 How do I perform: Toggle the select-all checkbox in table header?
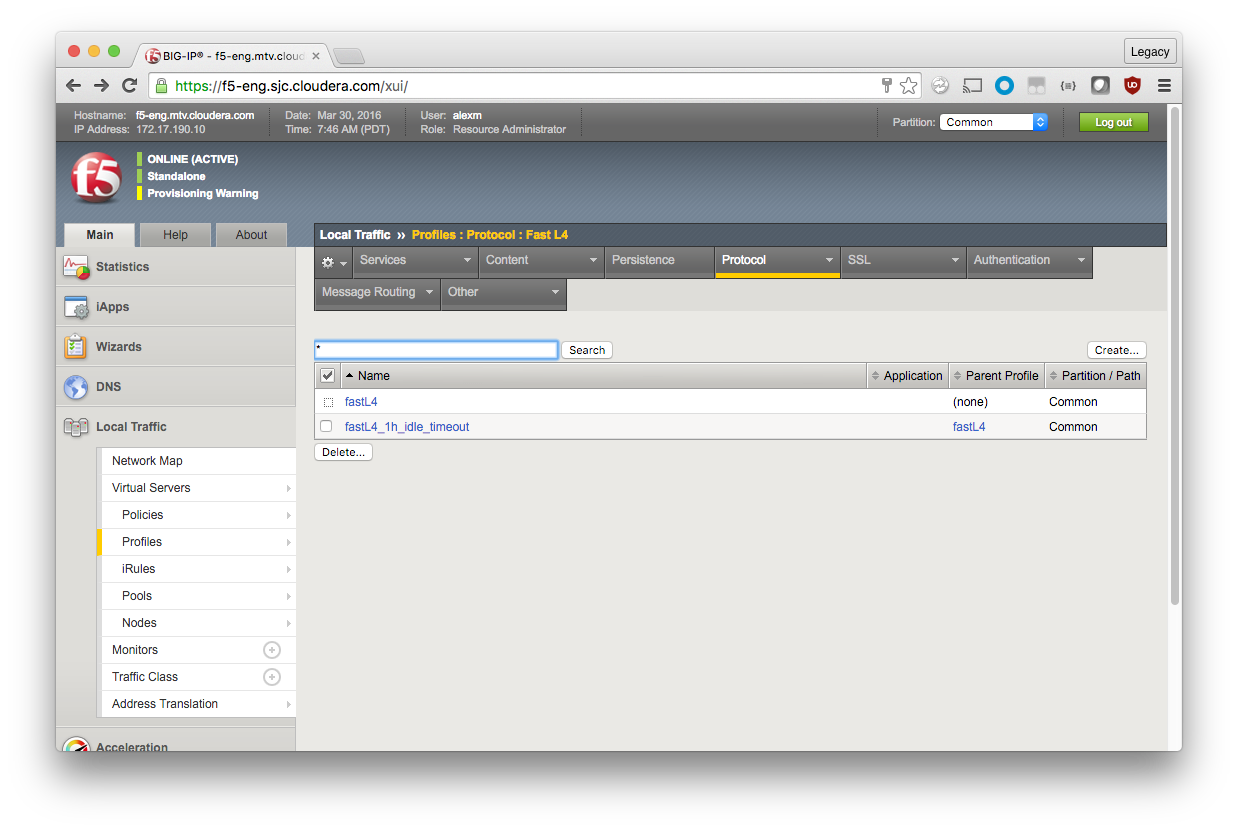pyautogui.click(x=327, y=376)
